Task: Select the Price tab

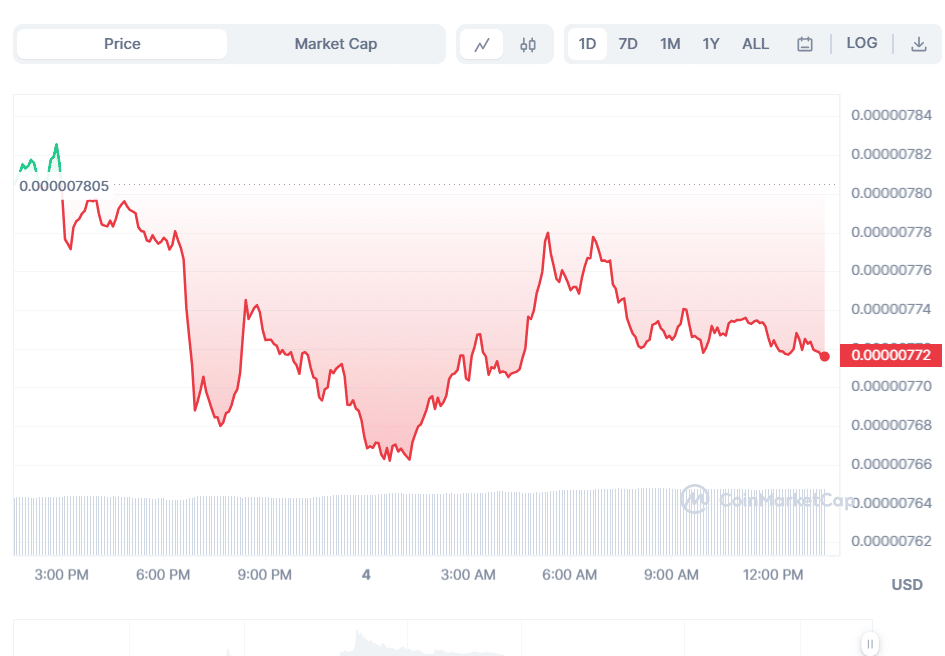Action: tap(122, 44)
